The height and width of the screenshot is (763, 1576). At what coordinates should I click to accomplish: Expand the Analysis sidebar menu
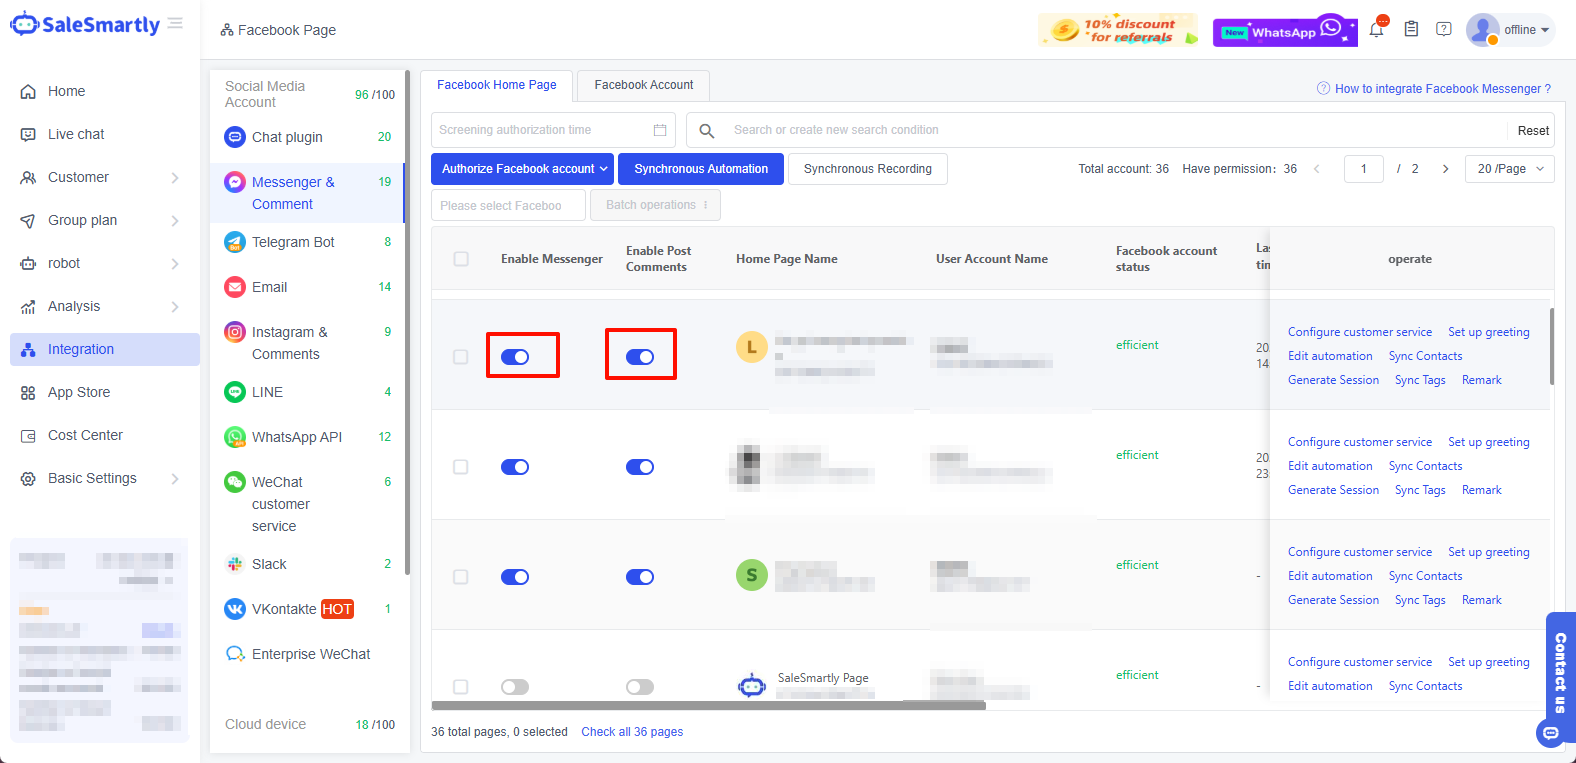coord(175,306)
